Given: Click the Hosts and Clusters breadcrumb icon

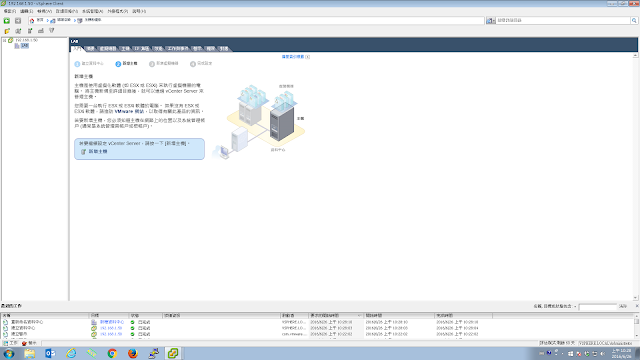Looking at the screenshot, I should point(80,20).
